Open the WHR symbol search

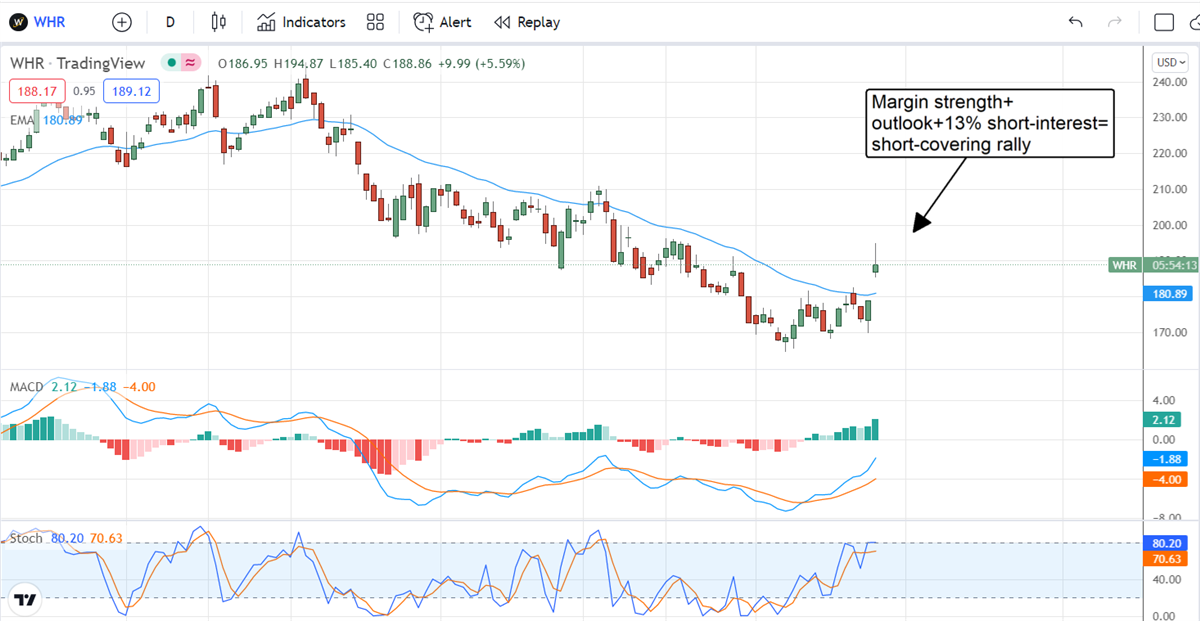51,22
